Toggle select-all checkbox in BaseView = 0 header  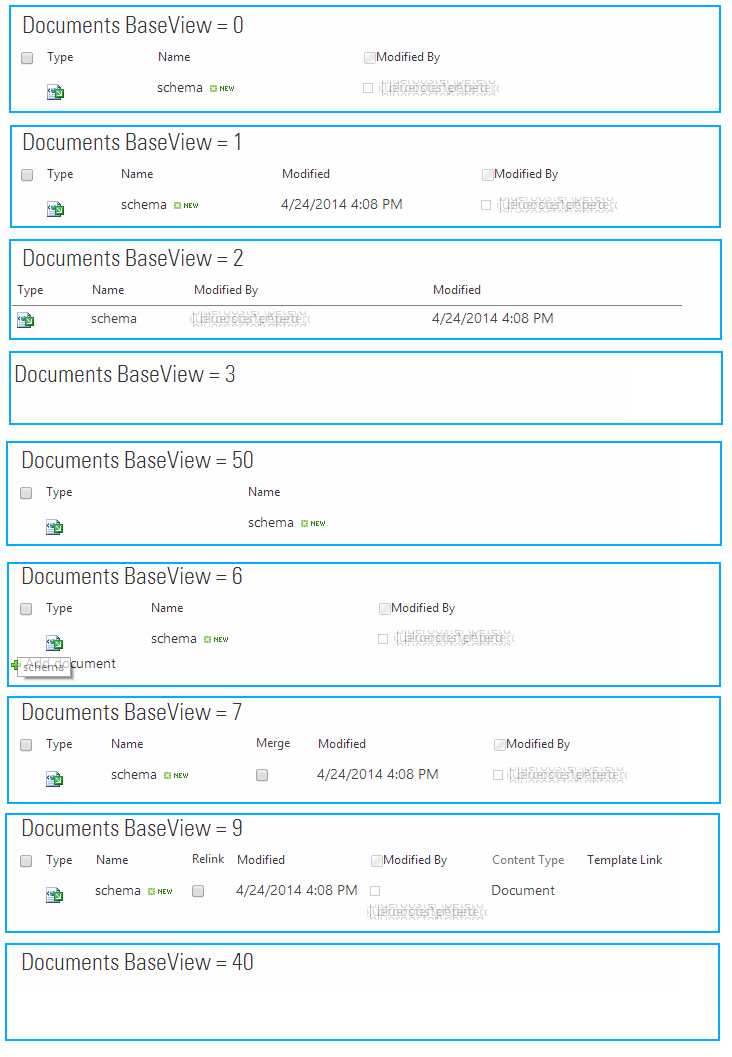click(27, 58)
